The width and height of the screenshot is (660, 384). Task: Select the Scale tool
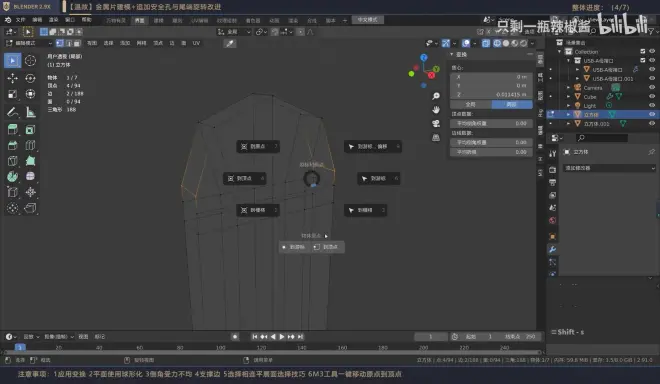click(x=12, y=94)
